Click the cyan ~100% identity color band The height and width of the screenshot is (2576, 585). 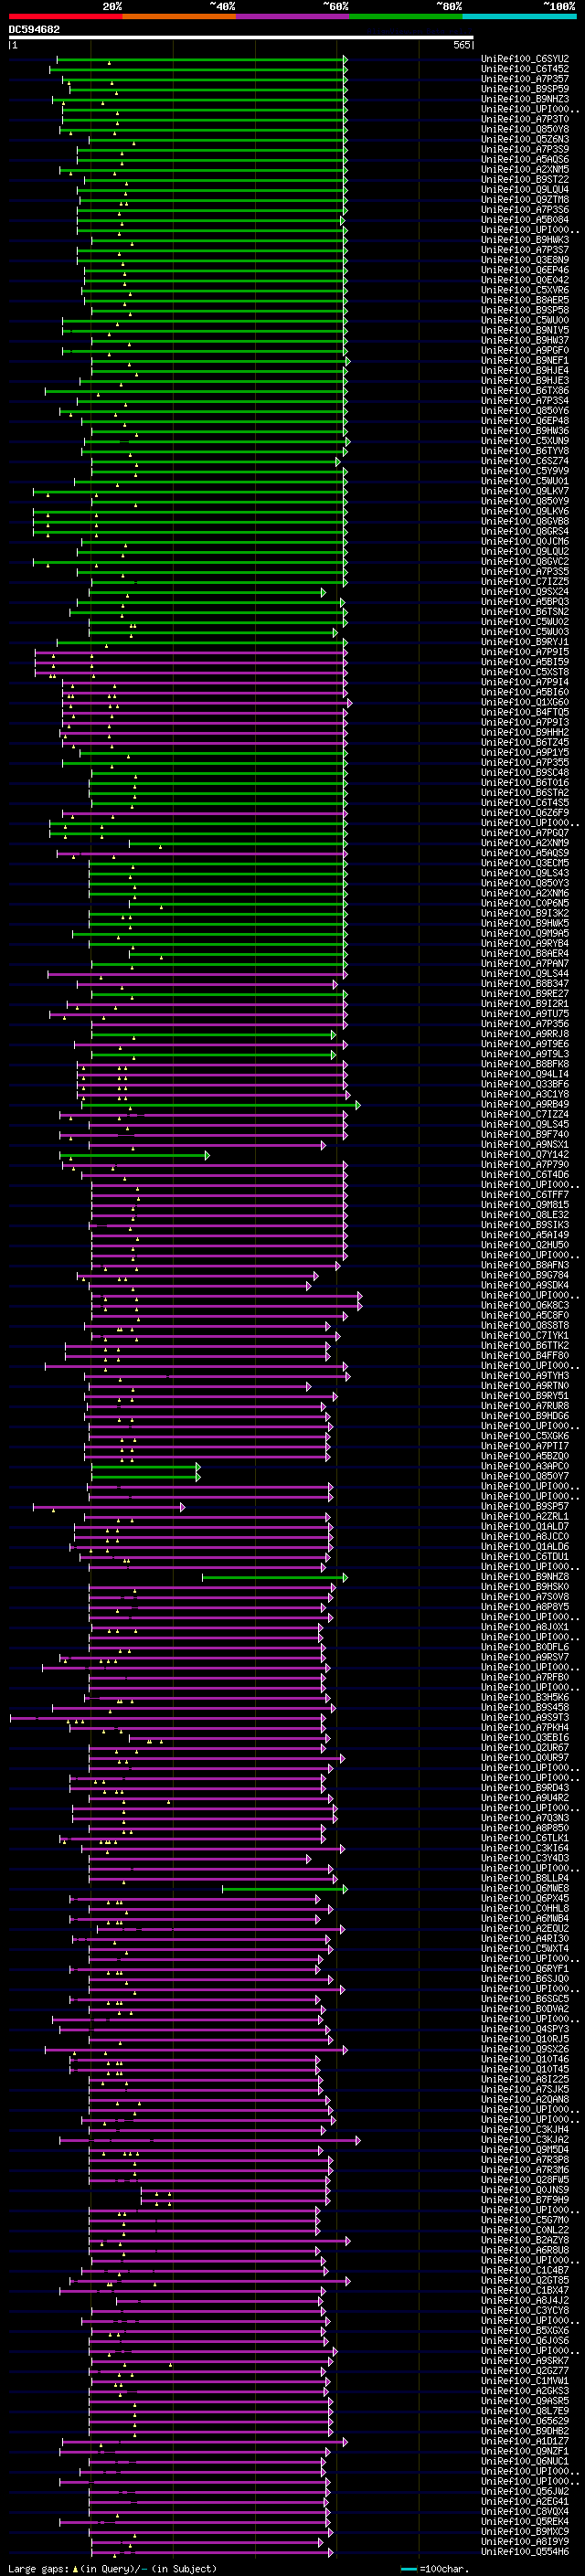(x=519, y=17)
